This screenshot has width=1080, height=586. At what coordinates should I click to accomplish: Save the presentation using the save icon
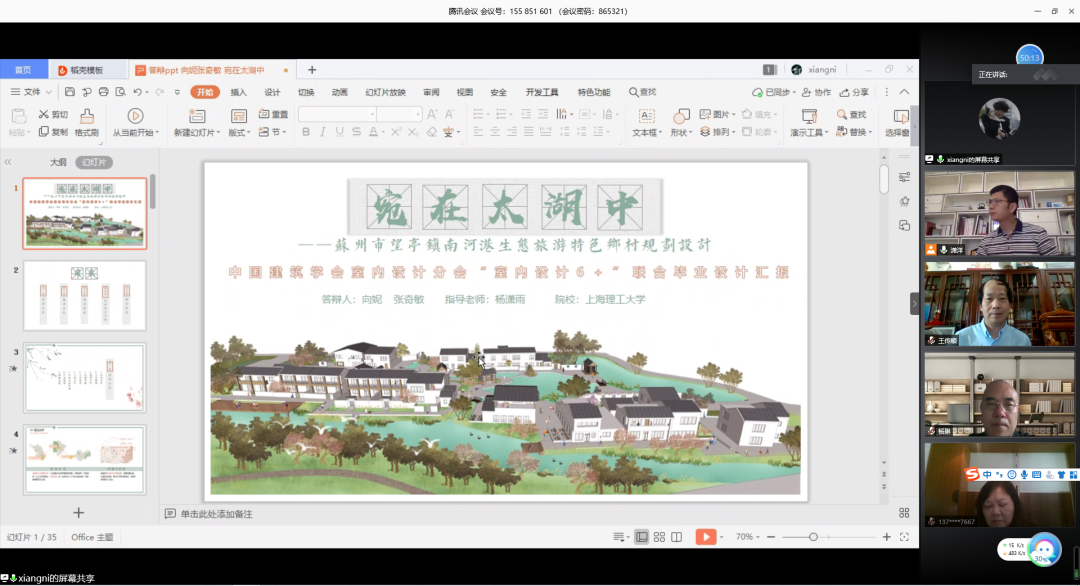tap(70, 92)
